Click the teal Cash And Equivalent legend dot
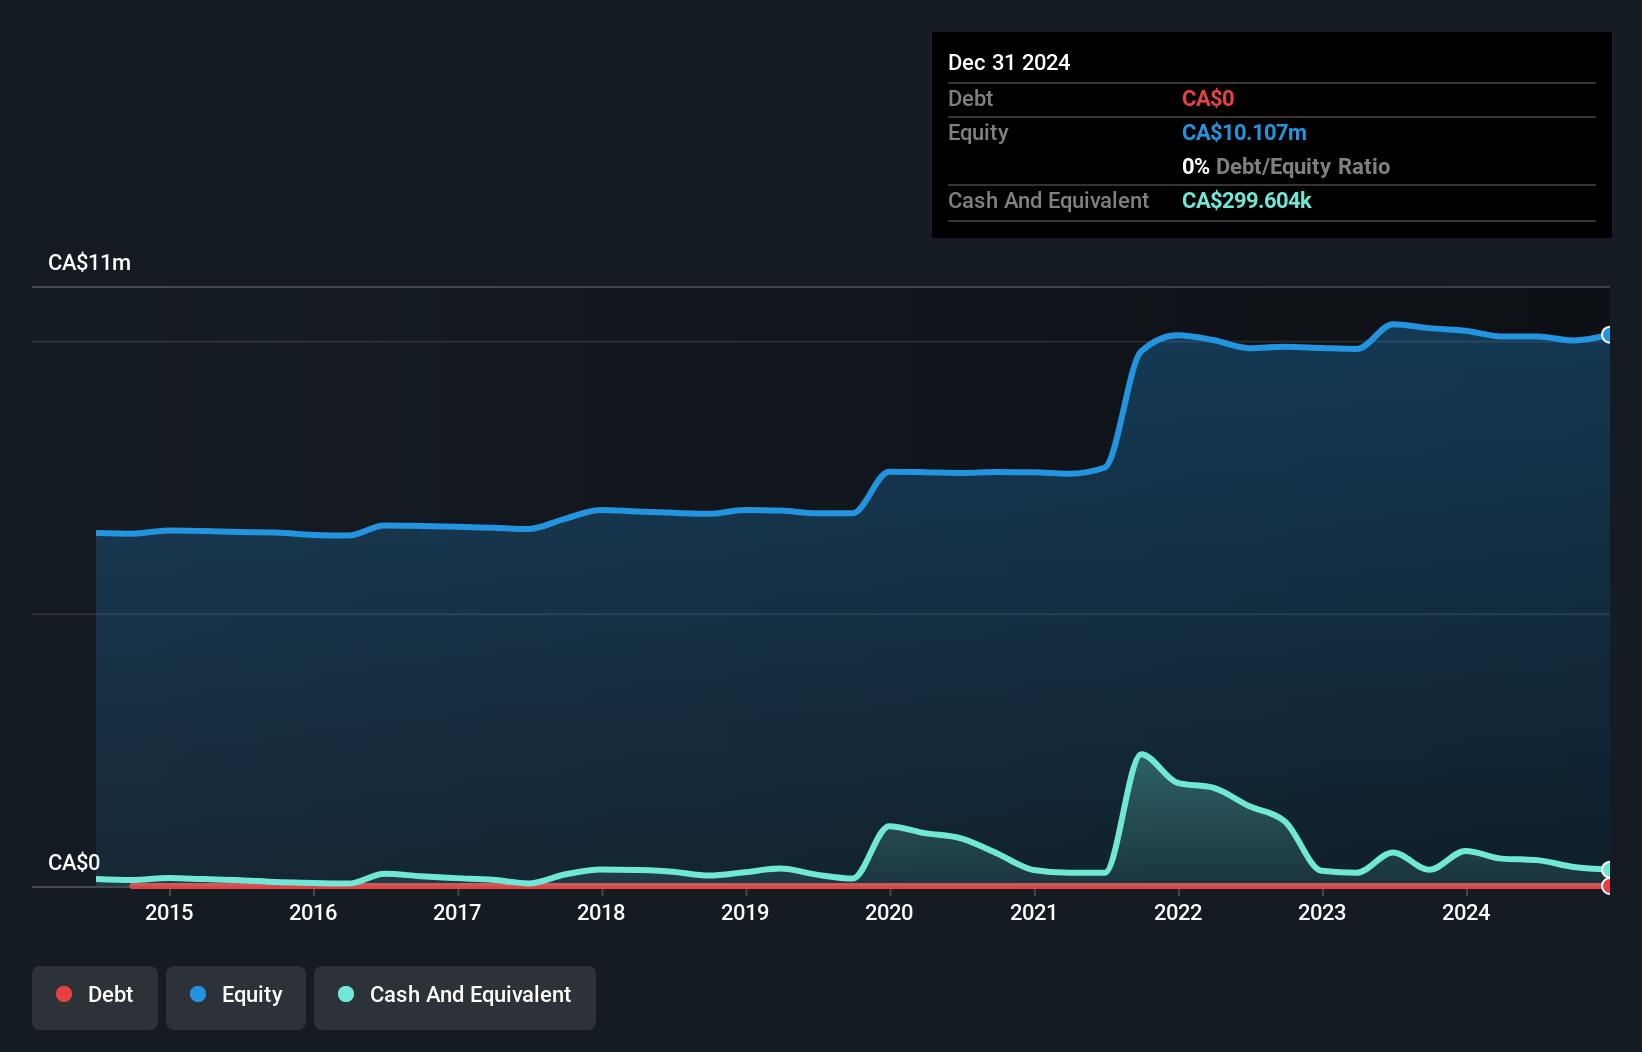This screenshot has width=1642, height=1052. pyautogui.click(x=346, y=994)
